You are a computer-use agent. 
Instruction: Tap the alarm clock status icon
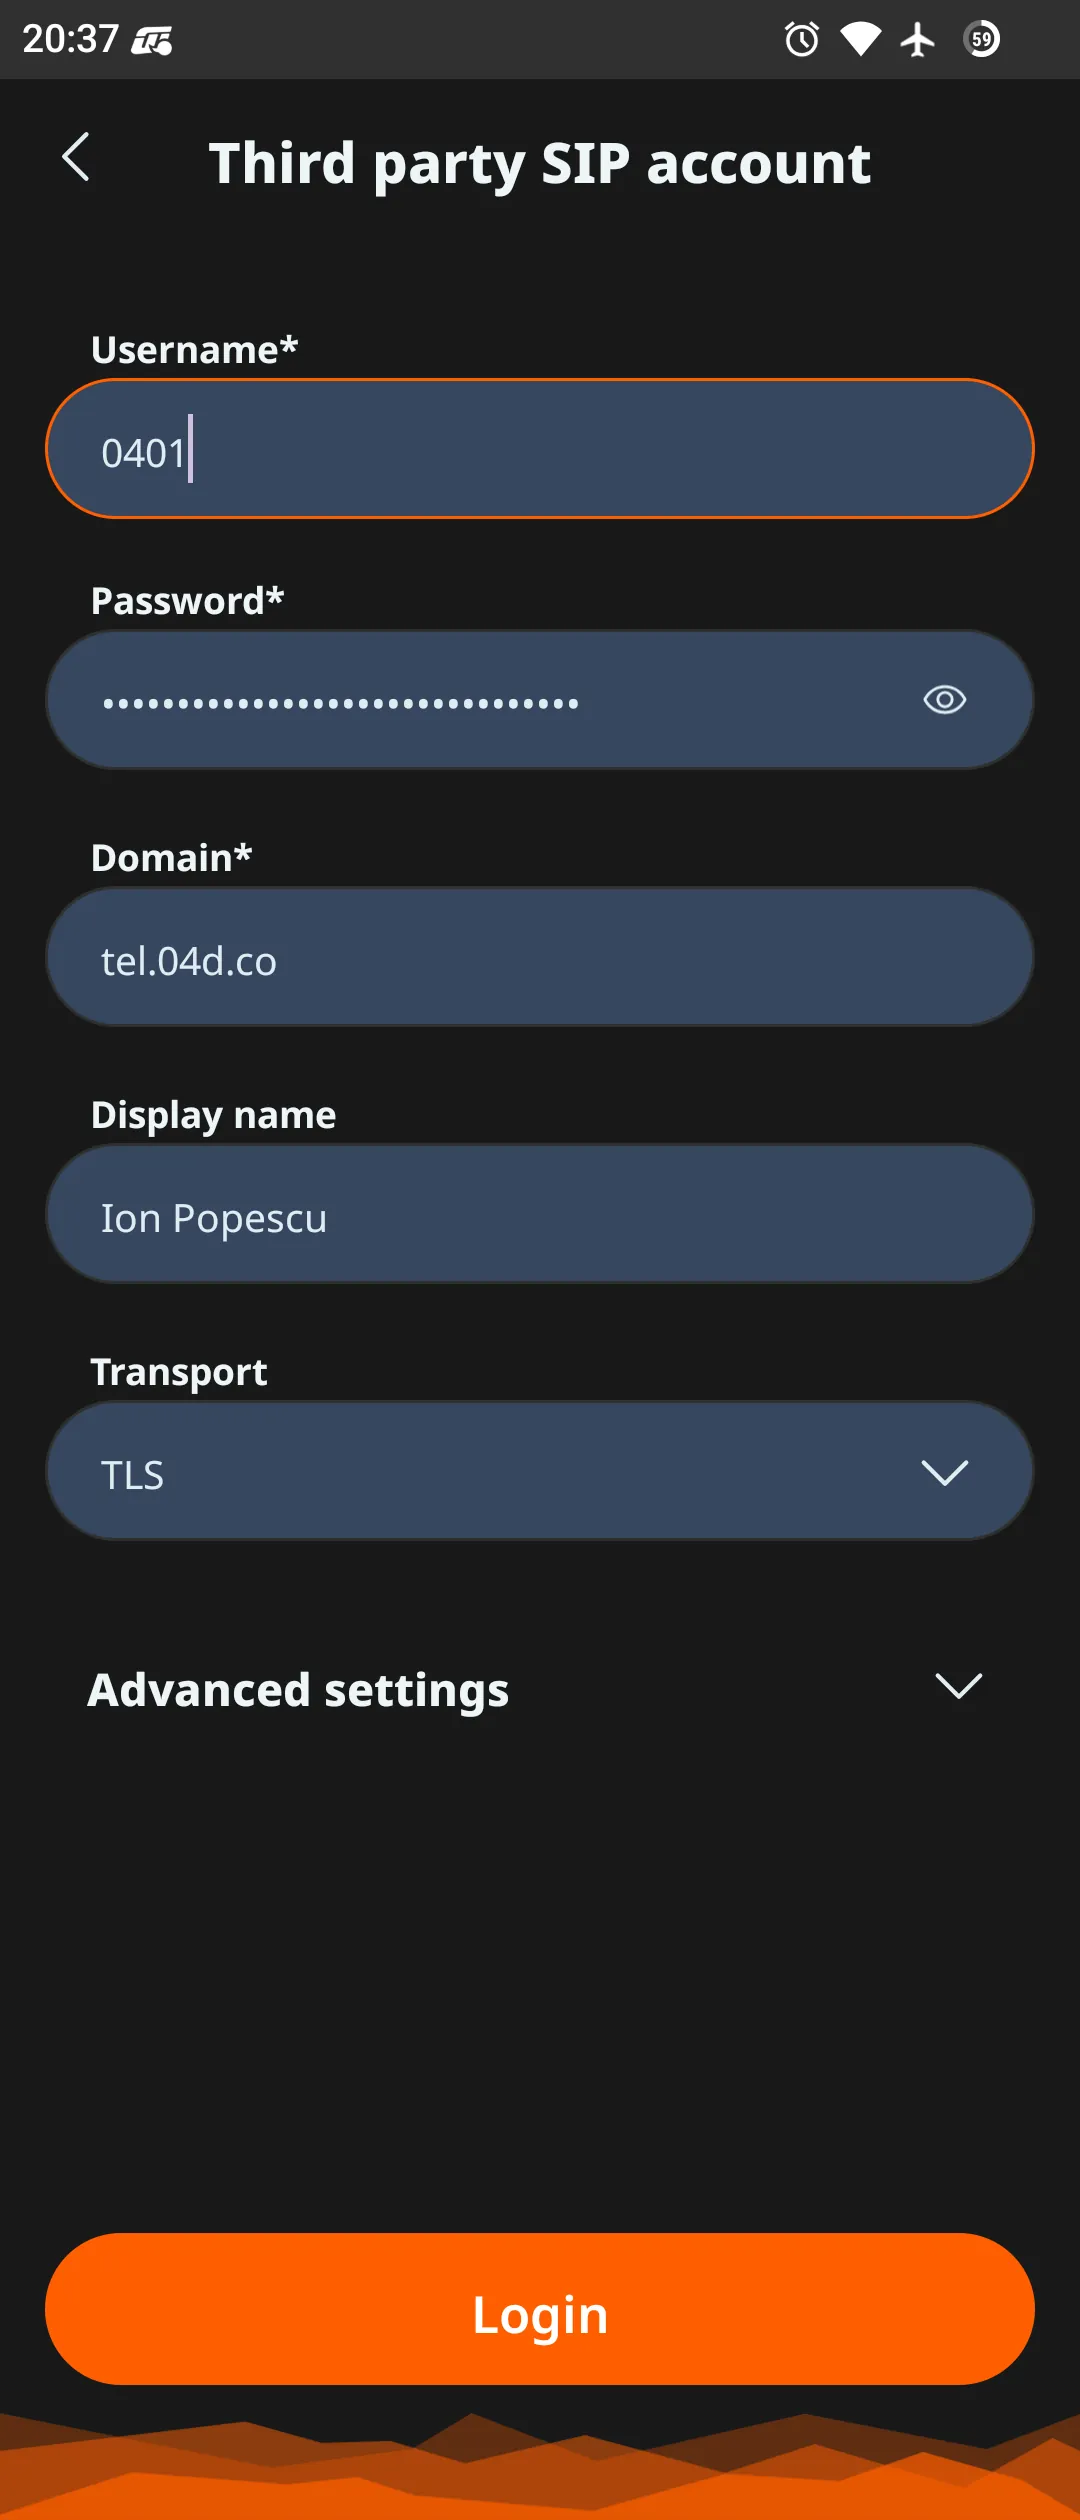[801, 40]
